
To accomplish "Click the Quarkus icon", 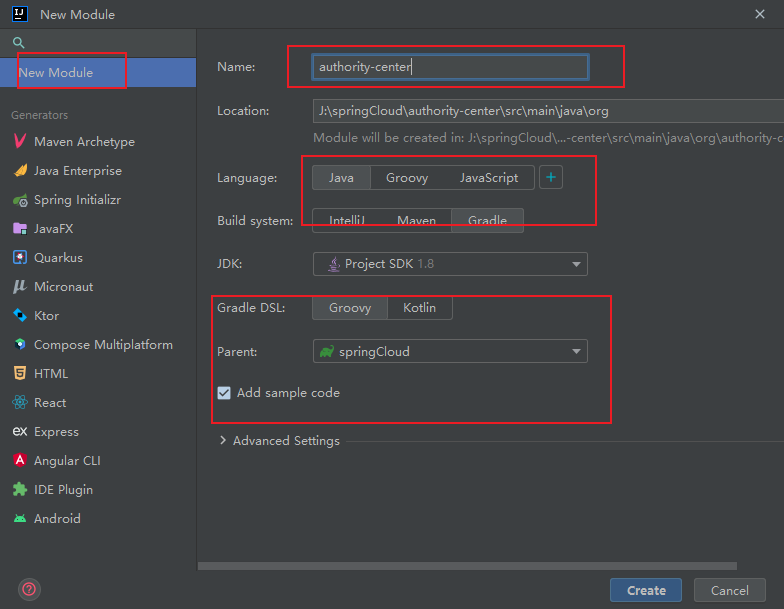I will (x=20, y=258).
